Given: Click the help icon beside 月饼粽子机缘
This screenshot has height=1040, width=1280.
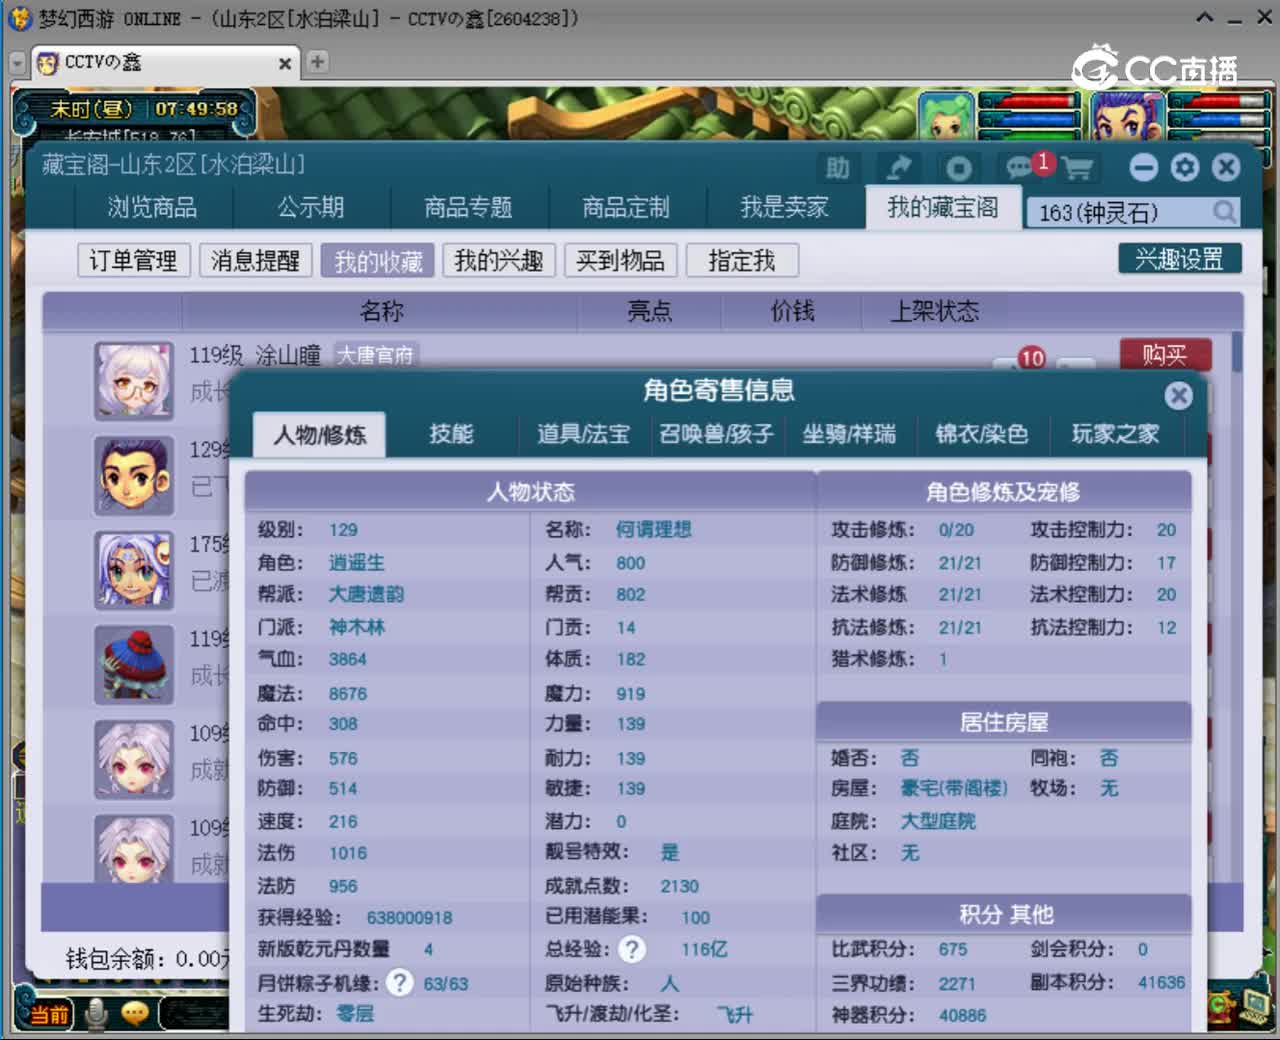Looking at the screenshot, I should tap(399, 983).
